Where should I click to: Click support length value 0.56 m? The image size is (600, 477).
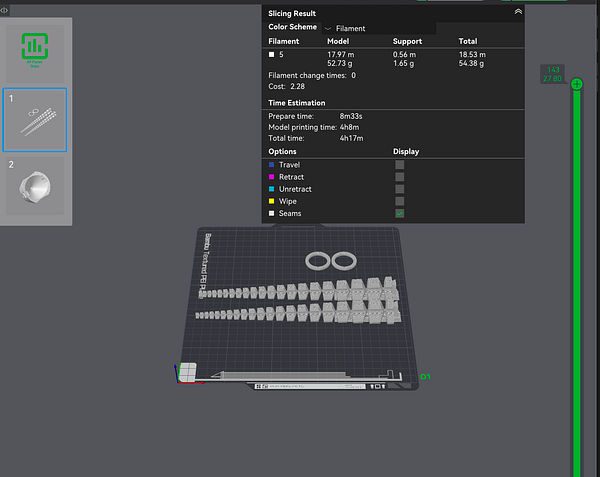404,55
